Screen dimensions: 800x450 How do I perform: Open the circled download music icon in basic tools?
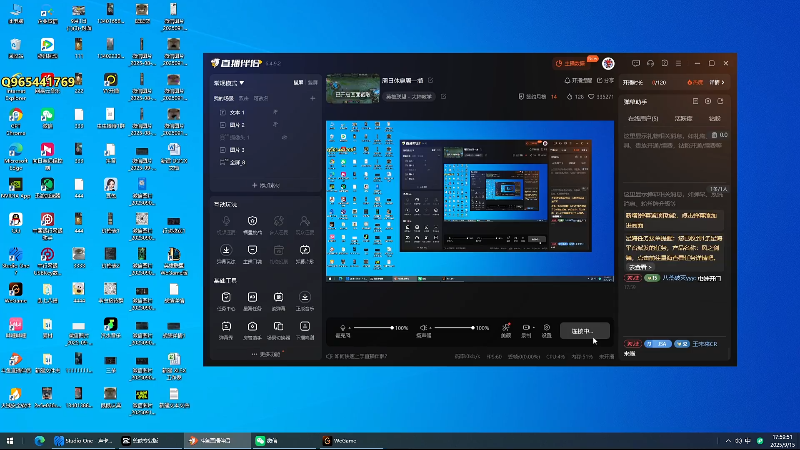[305, 297]
